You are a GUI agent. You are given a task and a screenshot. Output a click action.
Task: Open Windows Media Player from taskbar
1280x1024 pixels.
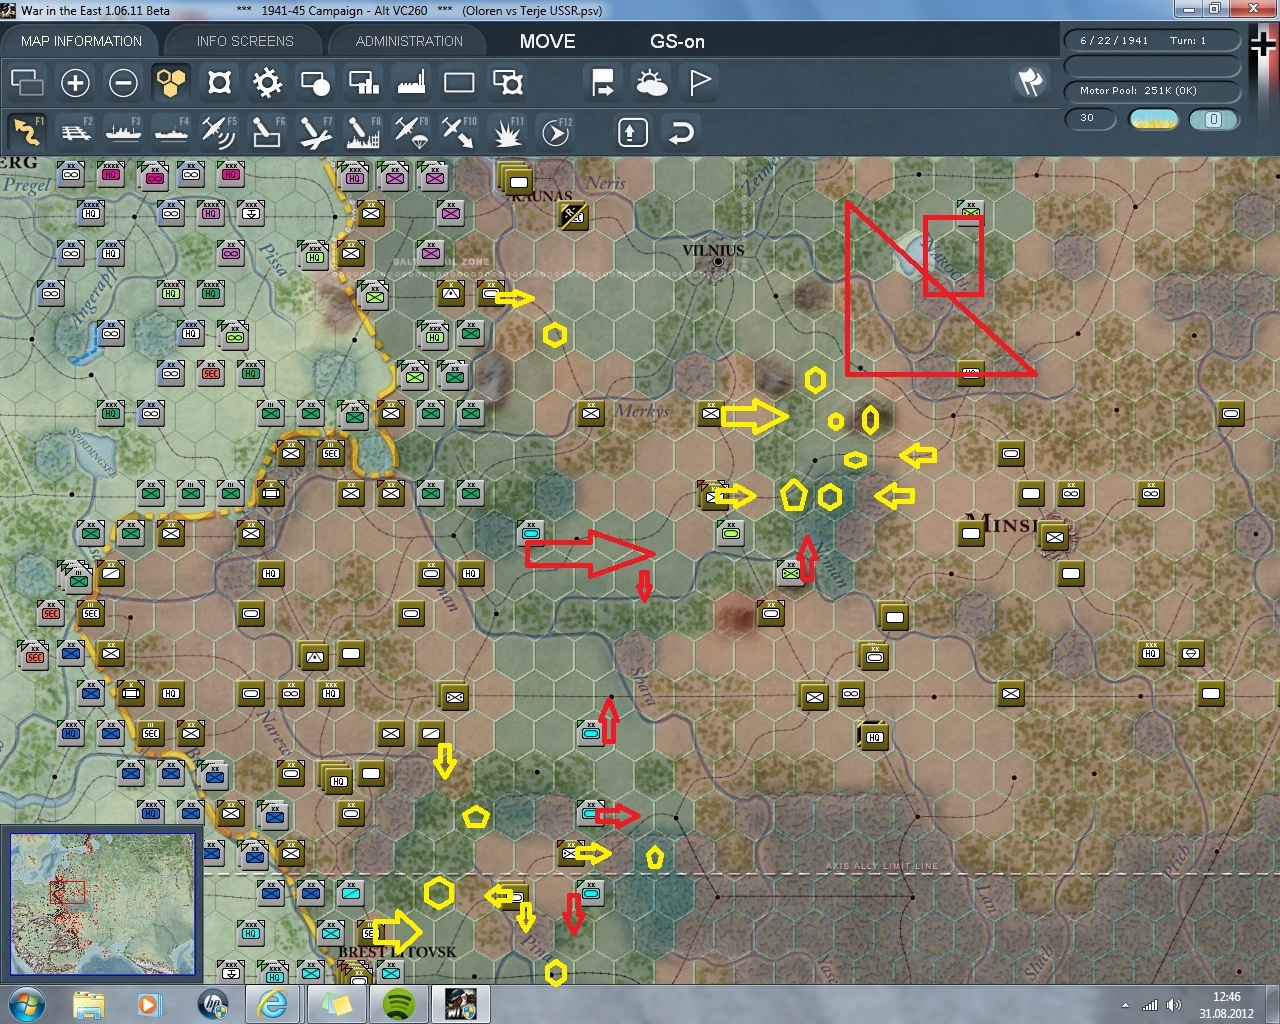149,1004
